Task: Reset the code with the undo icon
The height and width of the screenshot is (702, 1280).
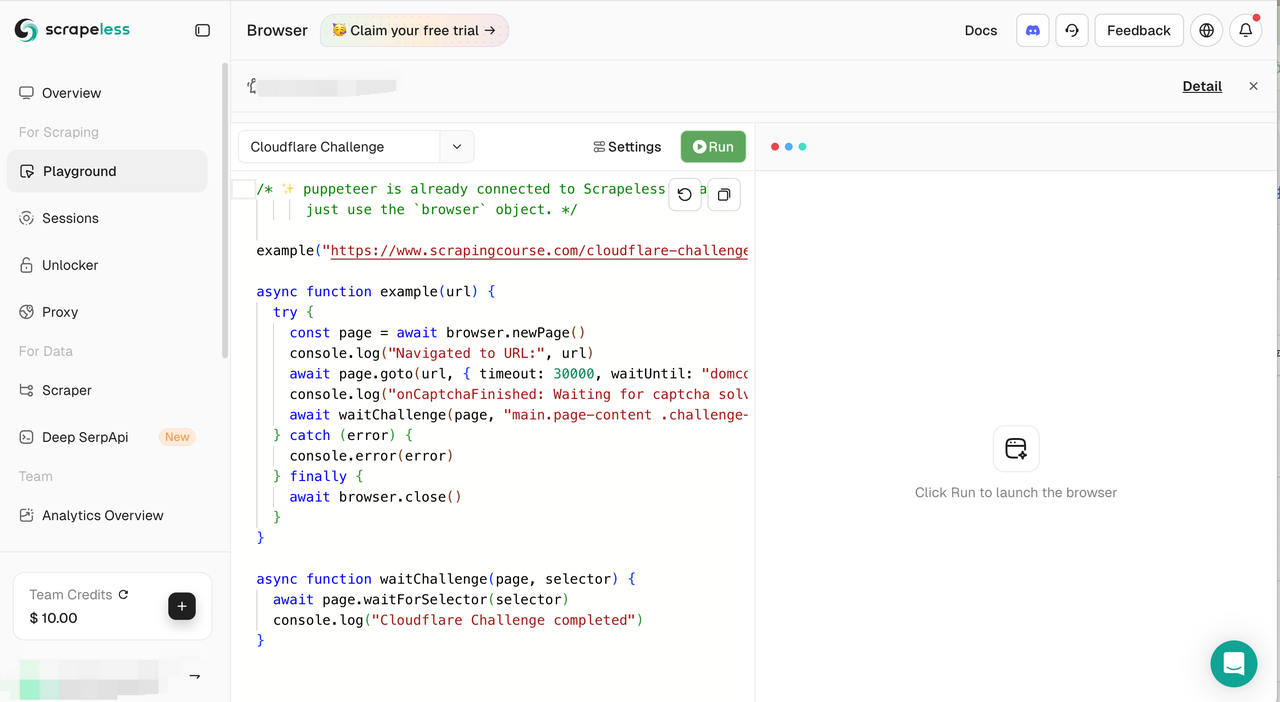Action: pos(685,195)
